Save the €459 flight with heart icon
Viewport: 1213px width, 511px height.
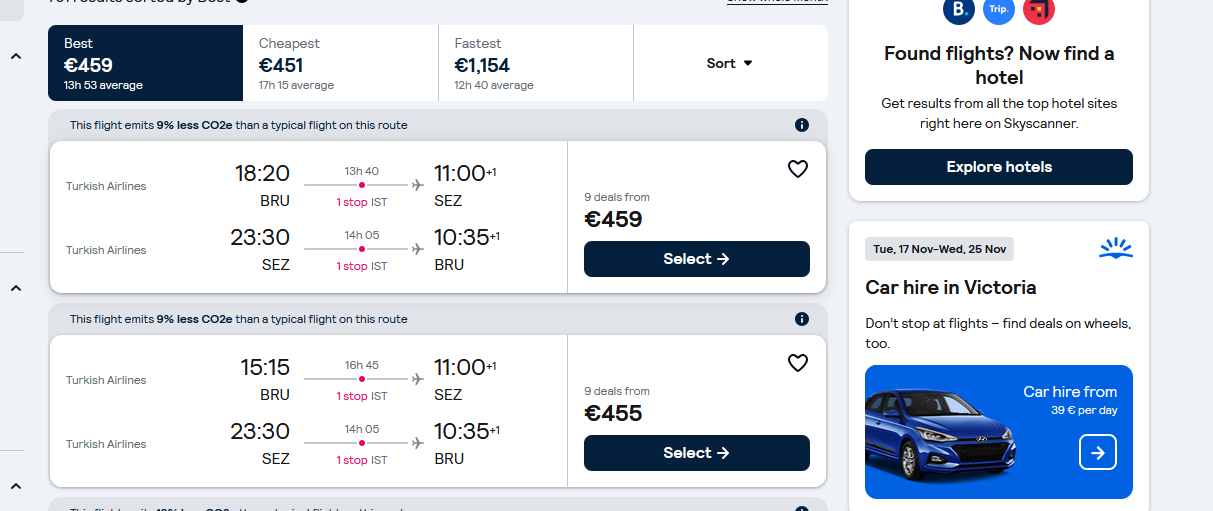(797, 170)
